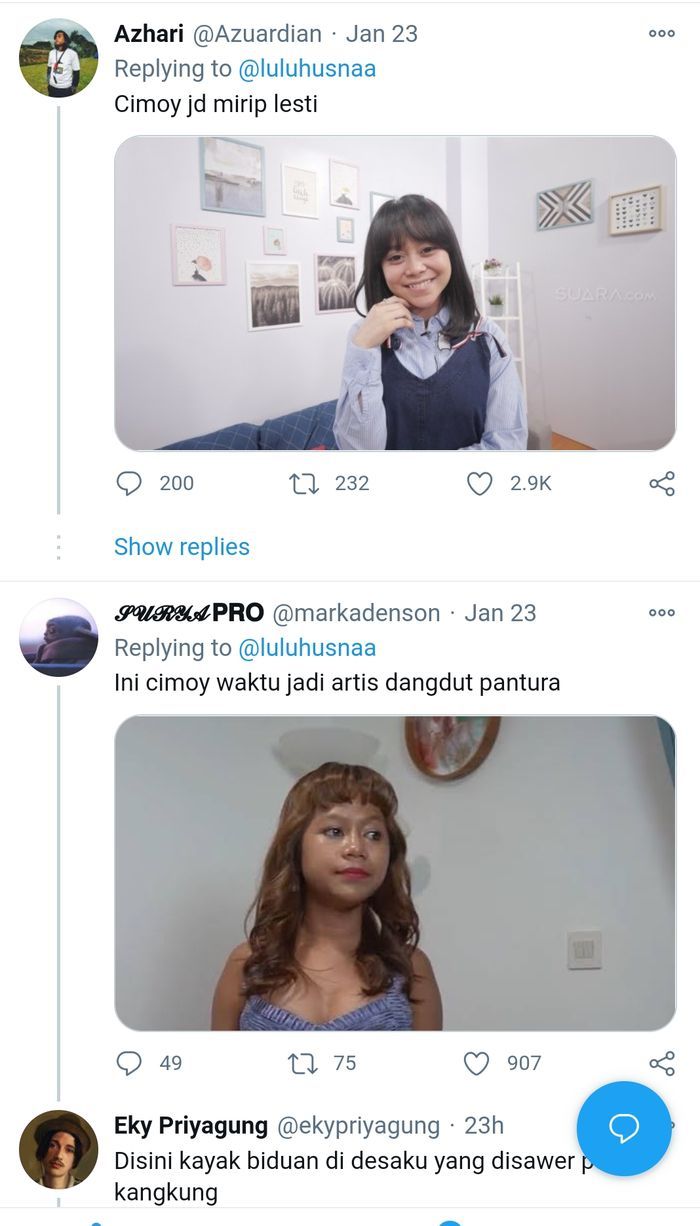Click Show replies under Azhari's tweet
Screen dimensions: 700x1226
[180, 547]
